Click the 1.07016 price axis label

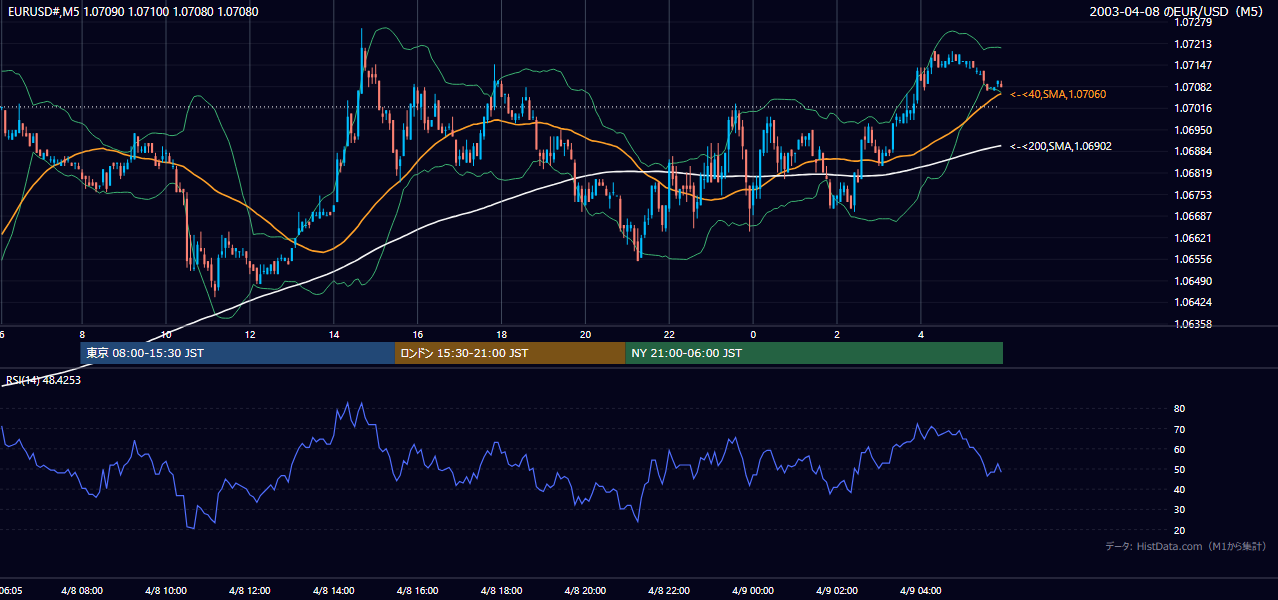tap(1193, 108)
